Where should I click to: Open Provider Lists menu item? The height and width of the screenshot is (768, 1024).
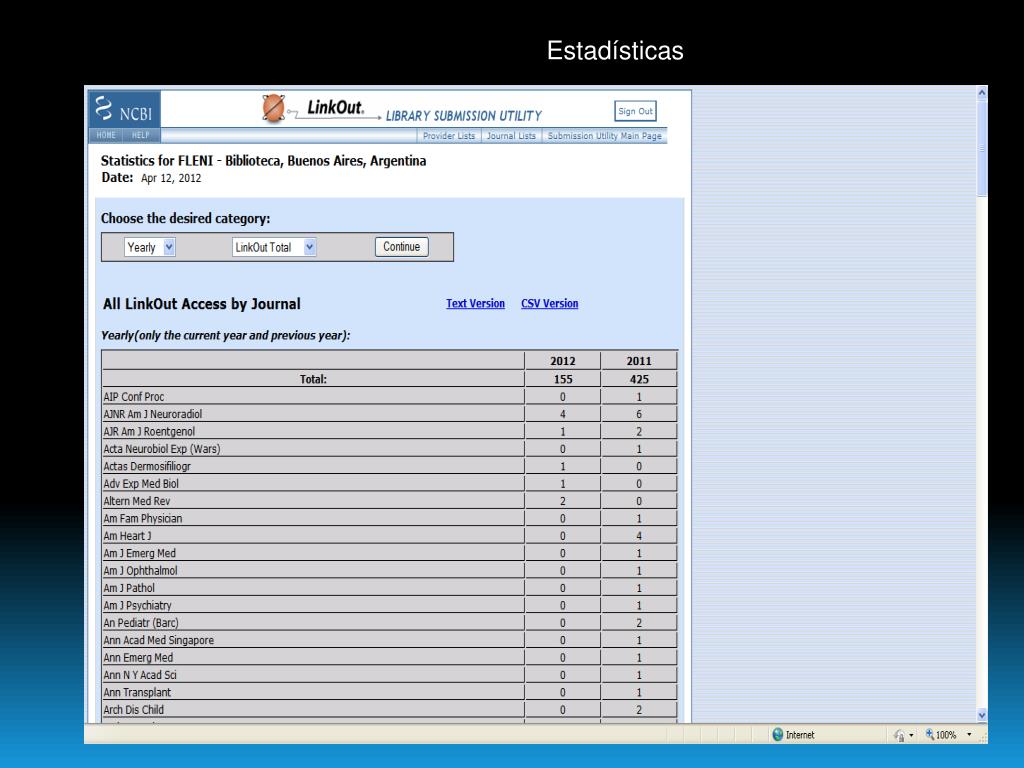point(449,136)
